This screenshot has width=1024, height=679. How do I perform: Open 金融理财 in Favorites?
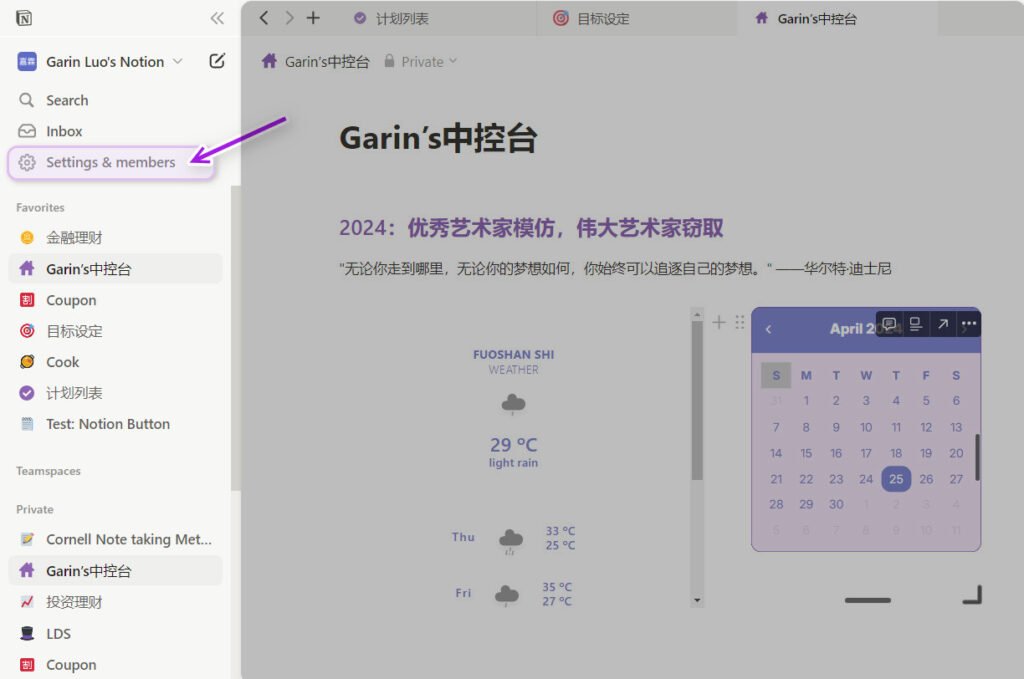pos(116,238)
